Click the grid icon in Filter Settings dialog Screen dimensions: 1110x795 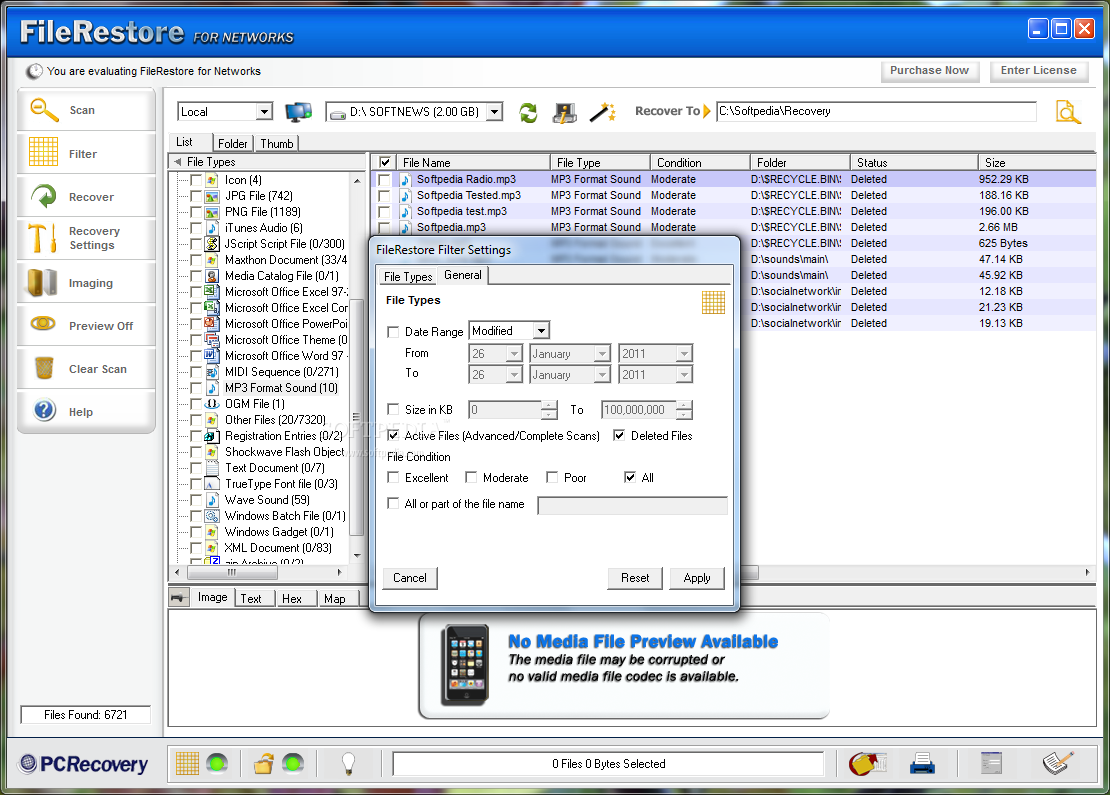[x=713, y=302]
